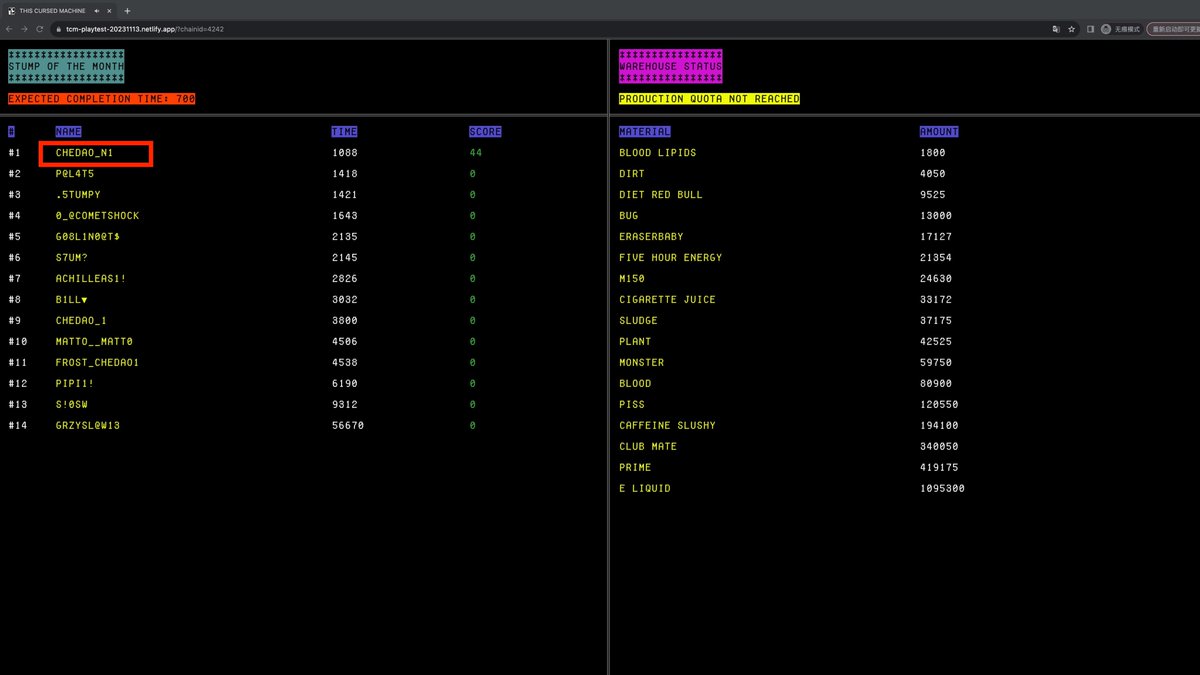Click the ERASERBABY material

pos(651,237)
